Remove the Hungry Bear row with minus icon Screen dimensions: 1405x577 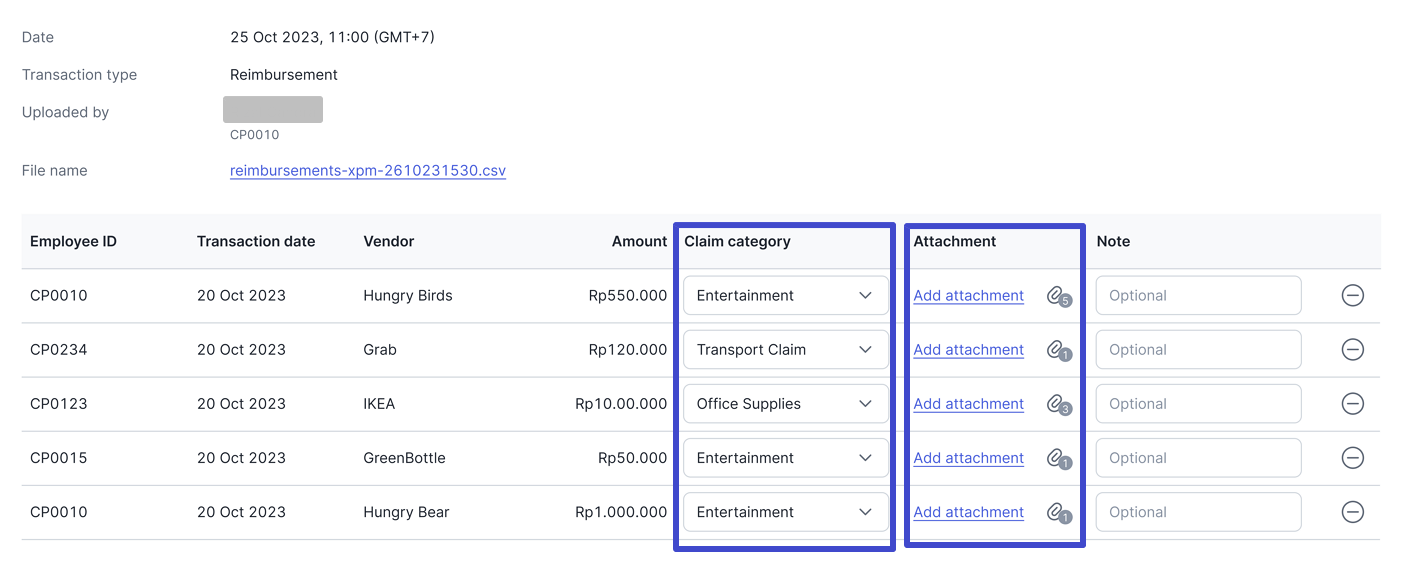pos(1352,512)
